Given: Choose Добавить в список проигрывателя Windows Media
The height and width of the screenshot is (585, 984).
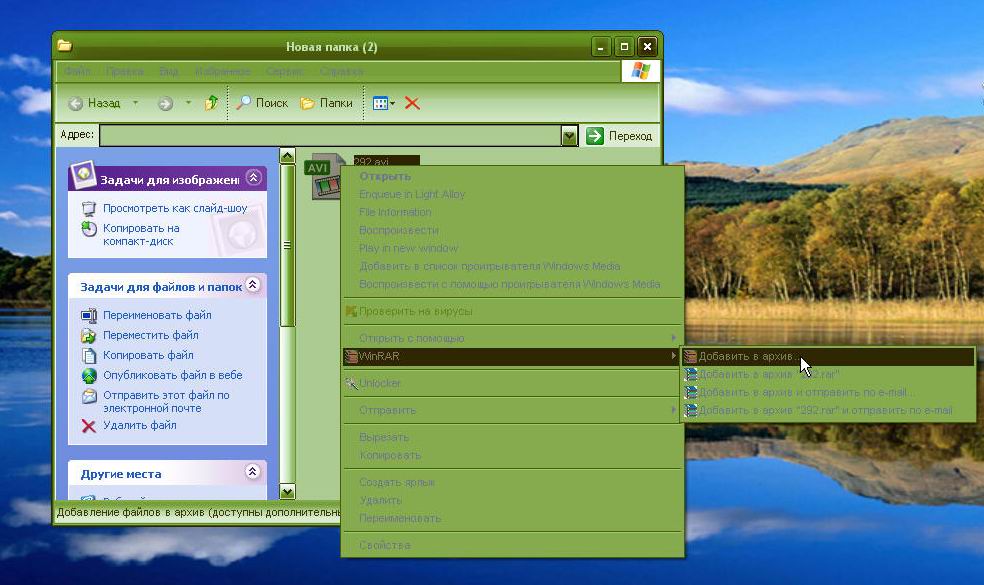Looking at the screenshot, I should [x=512, y=266].
